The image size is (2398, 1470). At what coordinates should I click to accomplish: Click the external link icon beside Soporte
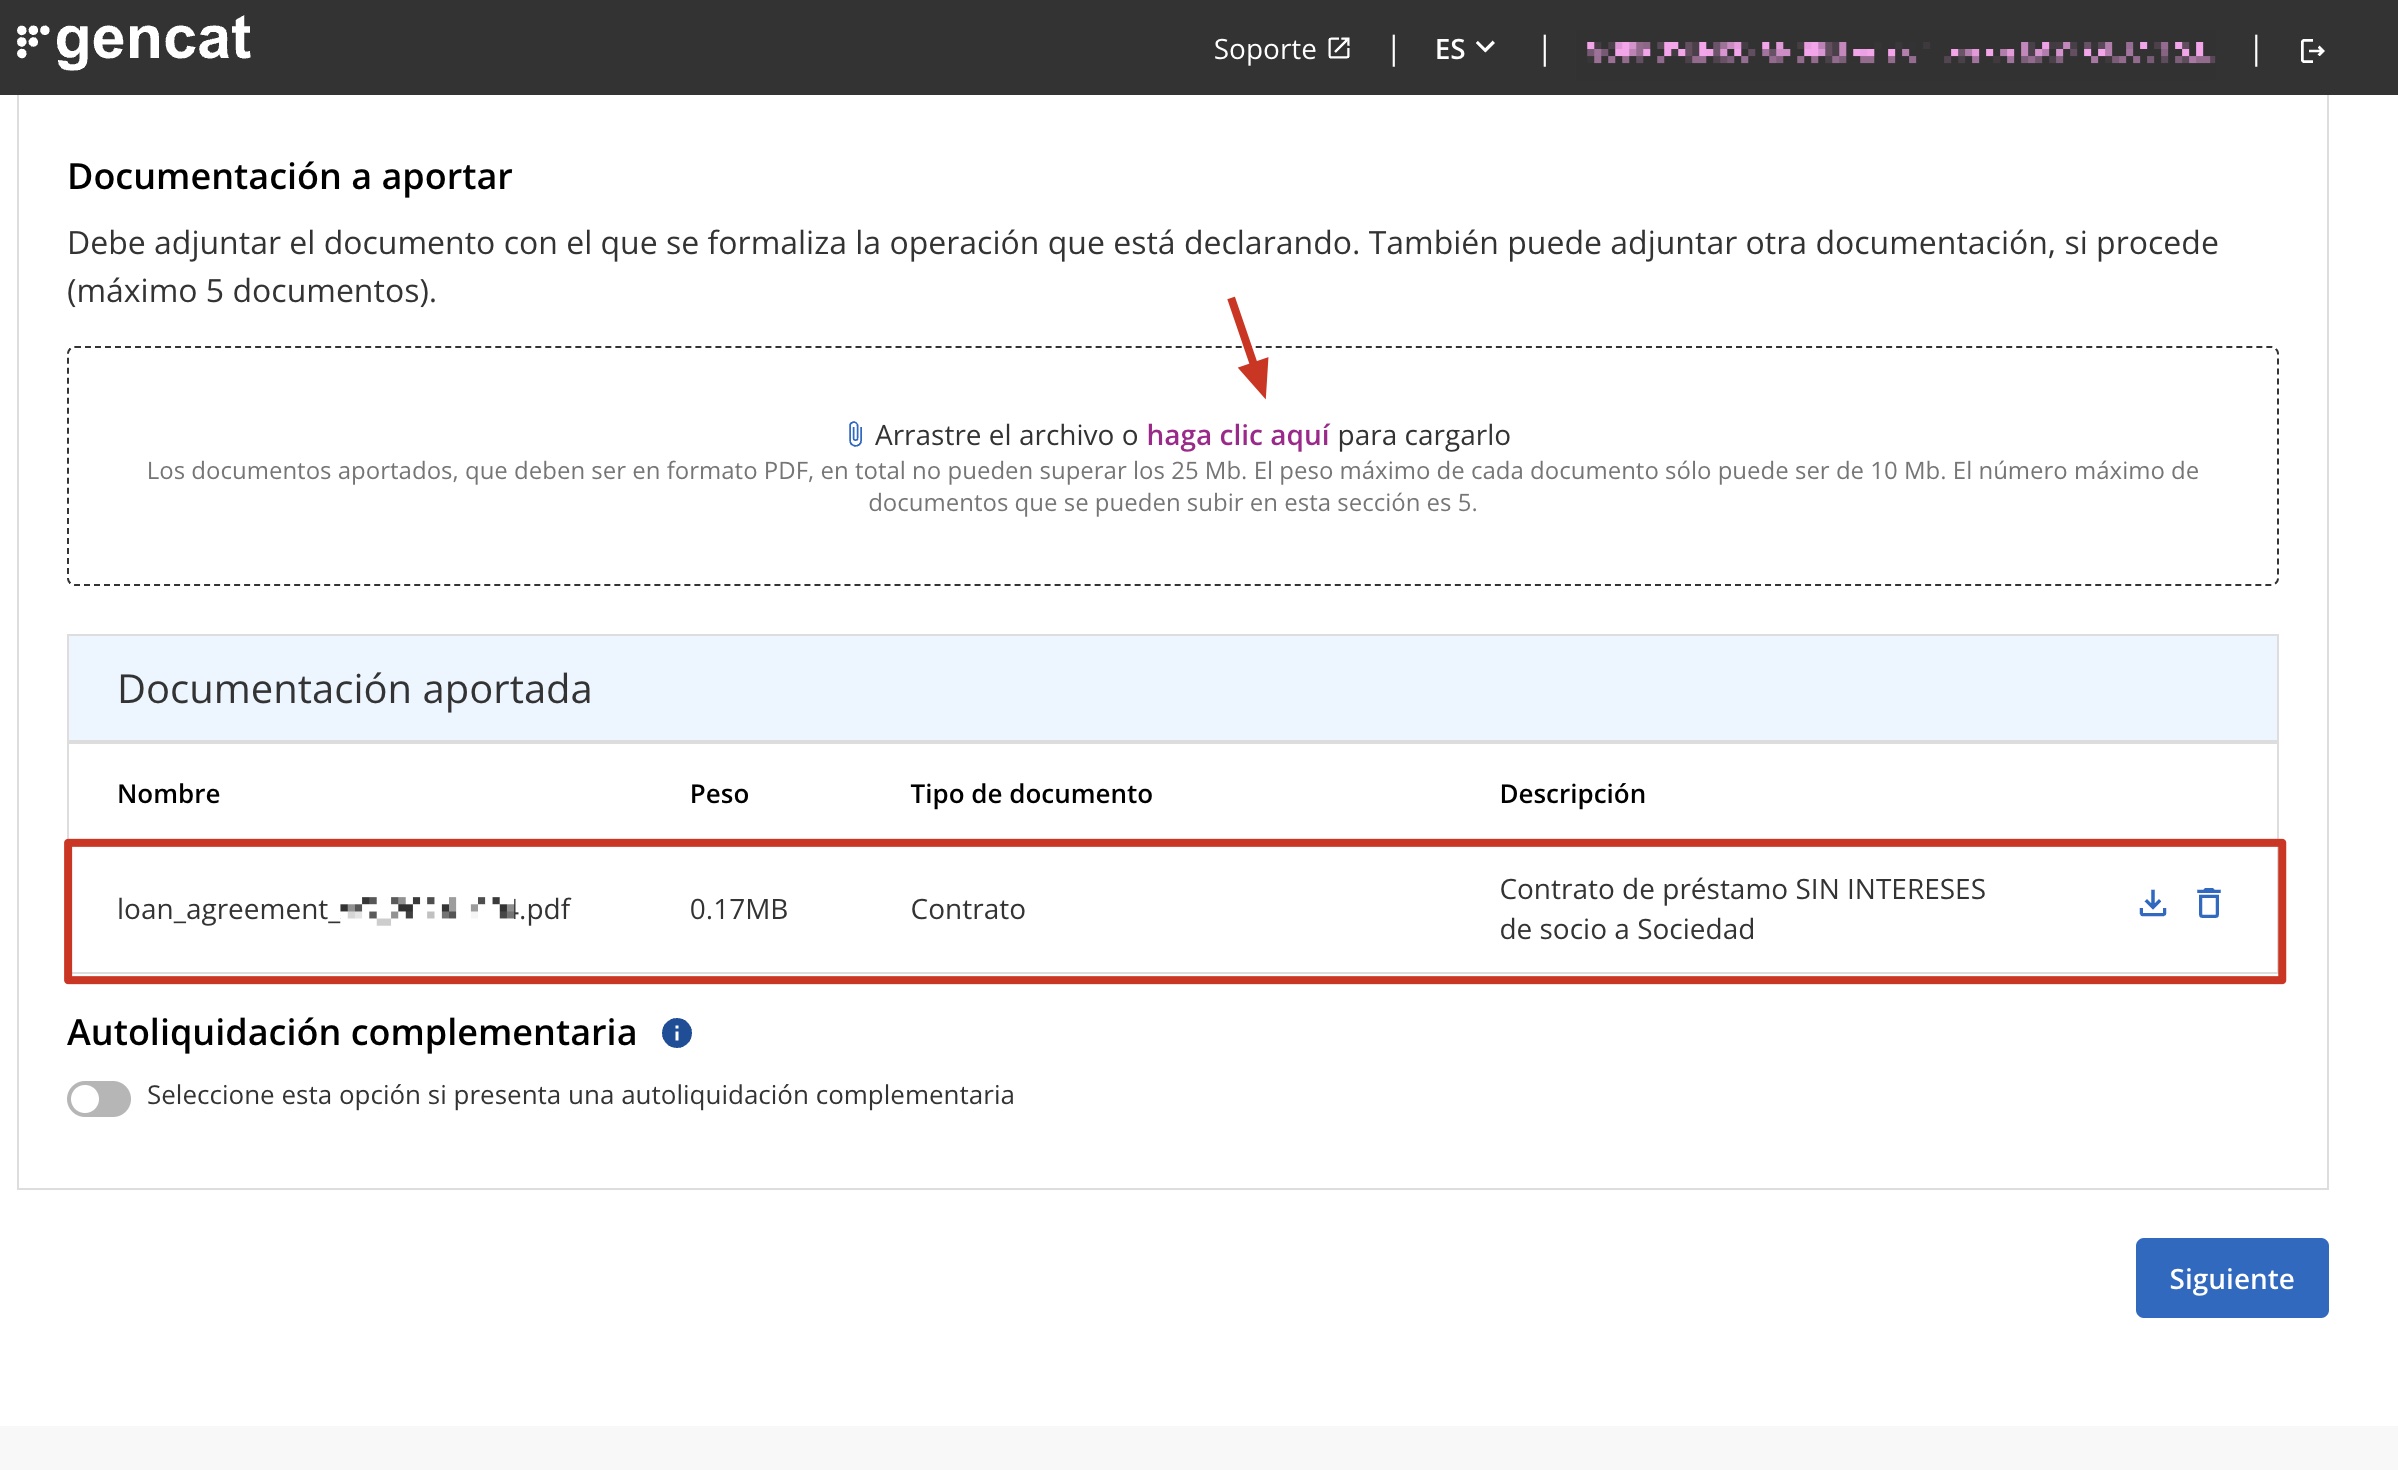tap(1339, 48)
